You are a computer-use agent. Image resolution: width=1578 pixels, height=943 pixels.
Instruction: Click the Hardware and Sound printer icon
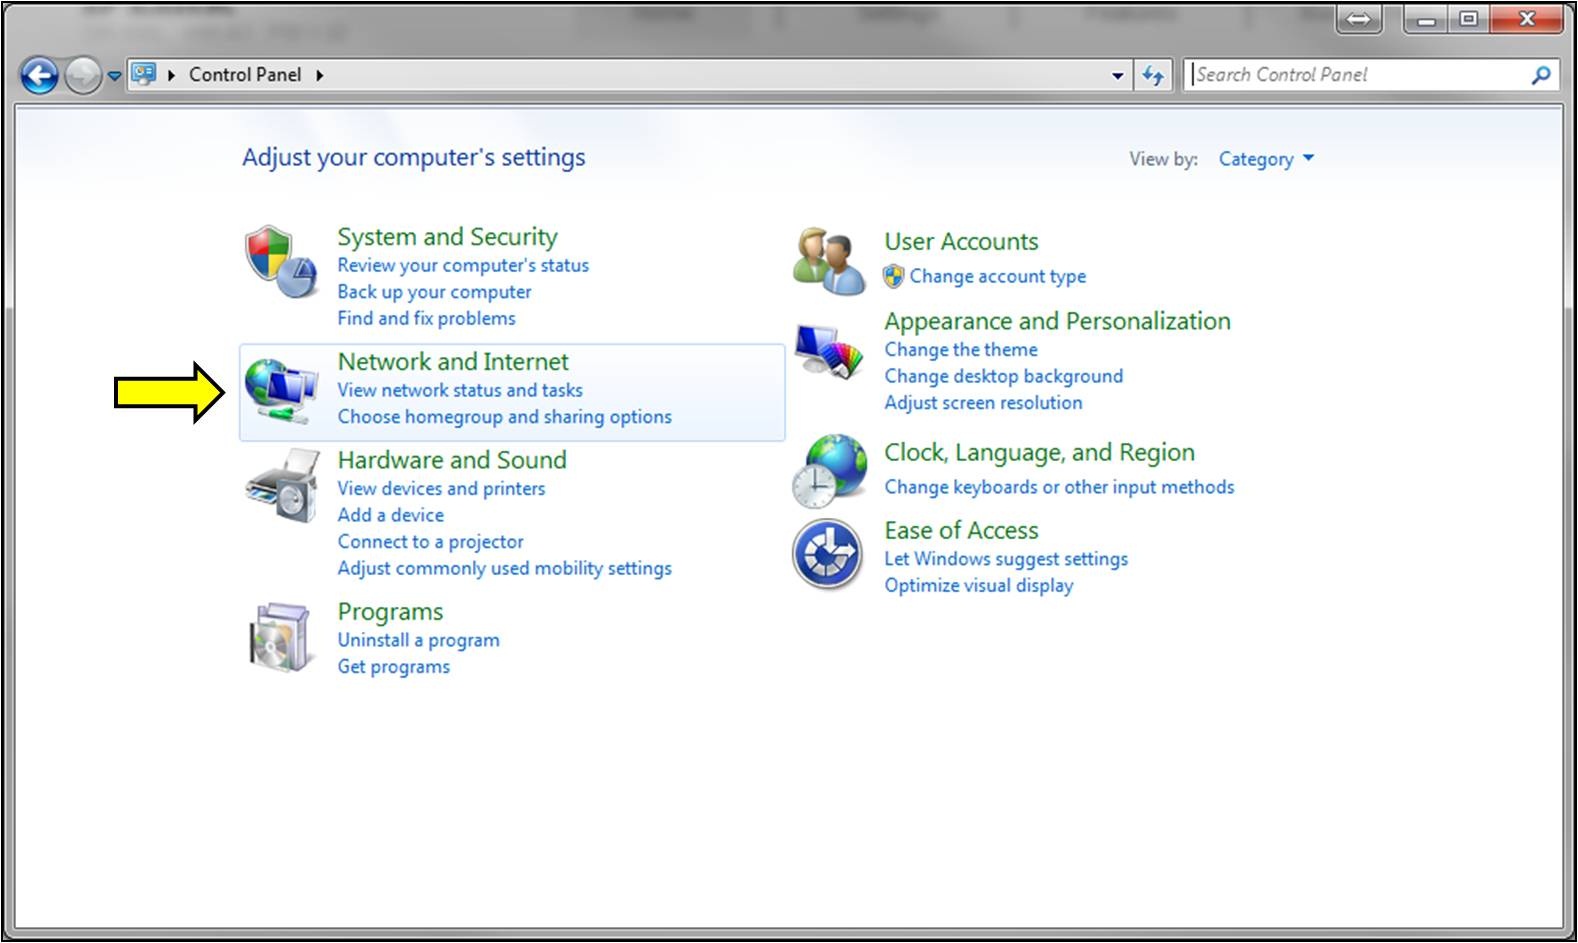point(282,485)
